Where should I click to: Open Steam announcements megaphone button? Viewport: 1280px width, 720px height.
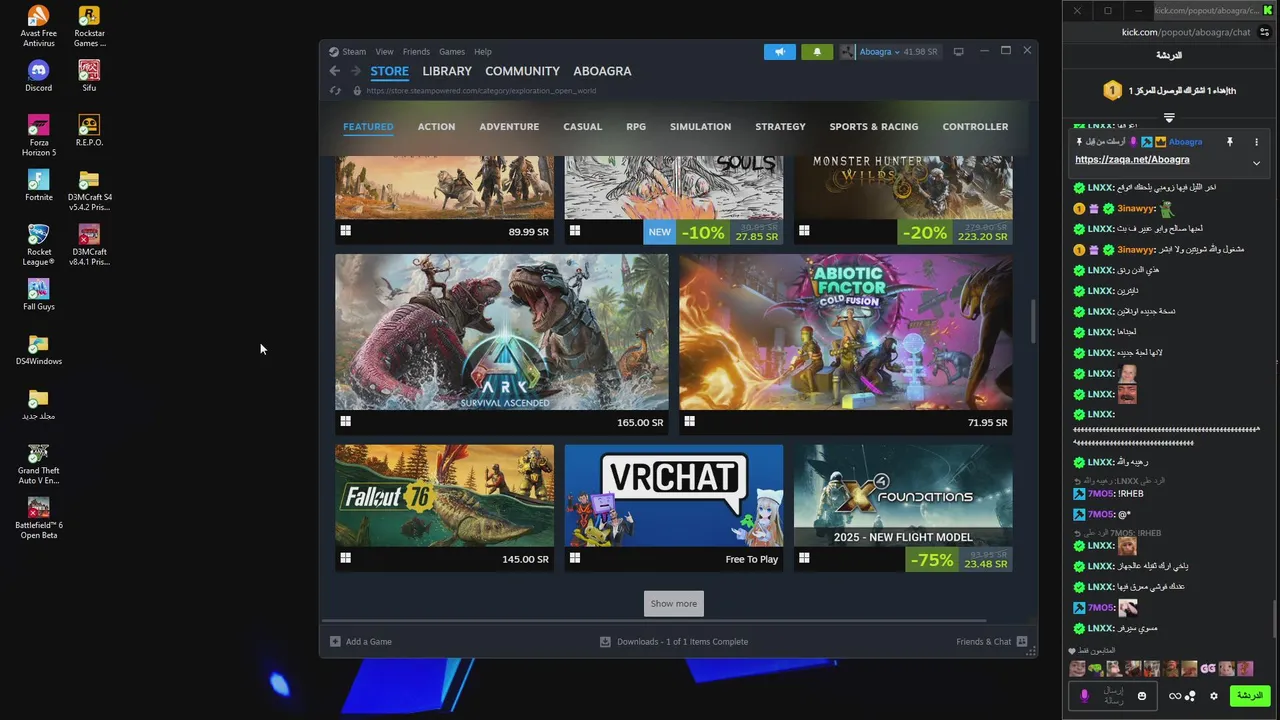coord(780,52)
